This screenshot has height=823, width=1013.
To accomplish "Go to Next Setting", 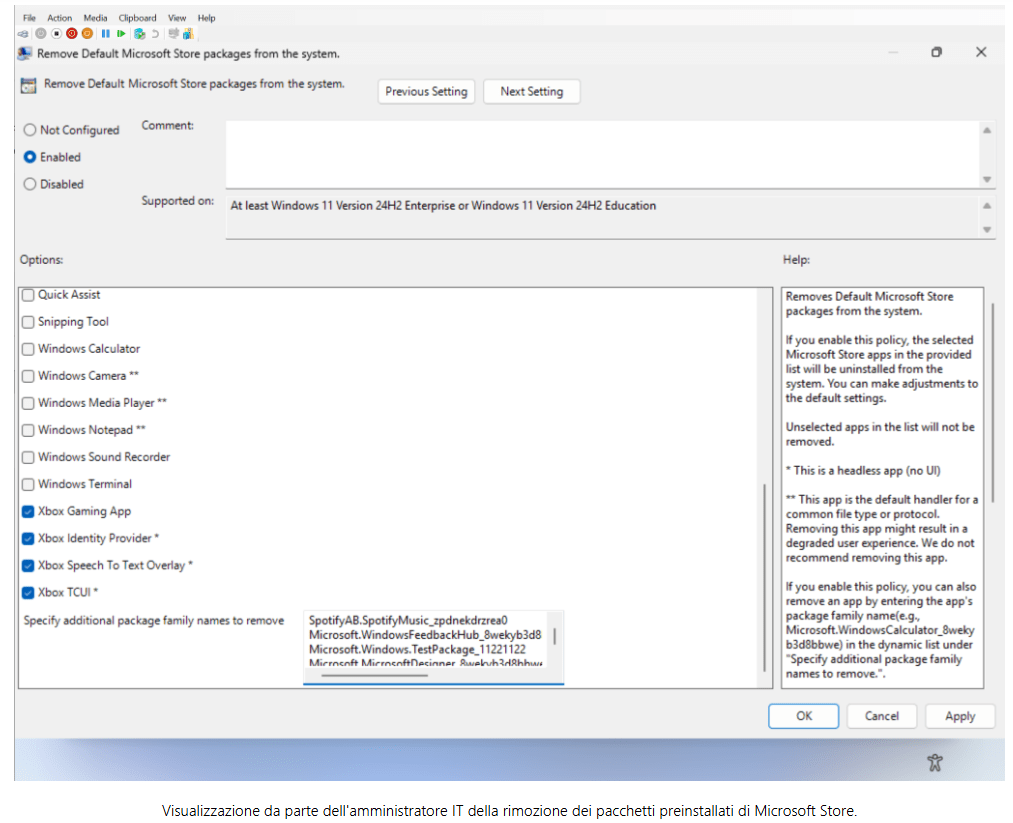I will click(x=531, y=91).
